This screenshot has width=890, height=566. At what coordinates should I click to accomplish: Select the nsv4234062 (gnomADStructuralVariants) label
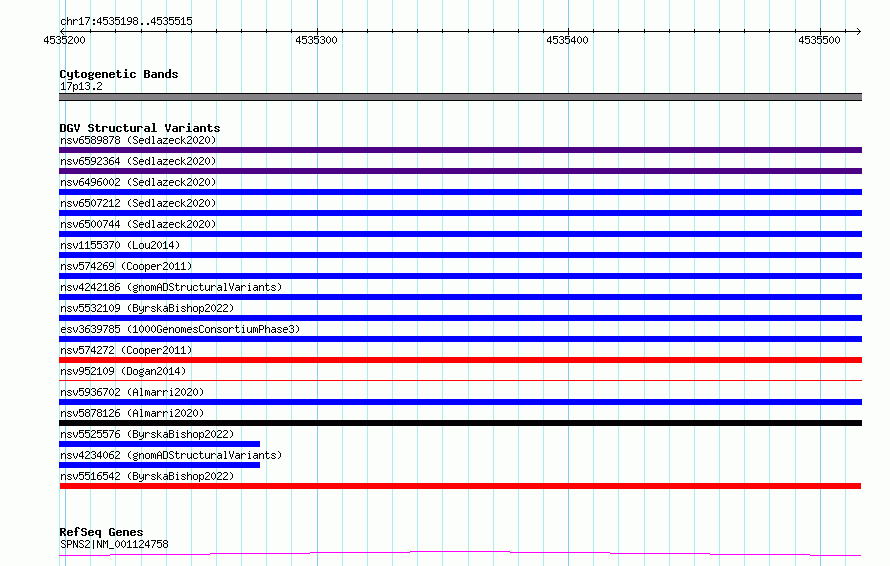click(171, 455)
